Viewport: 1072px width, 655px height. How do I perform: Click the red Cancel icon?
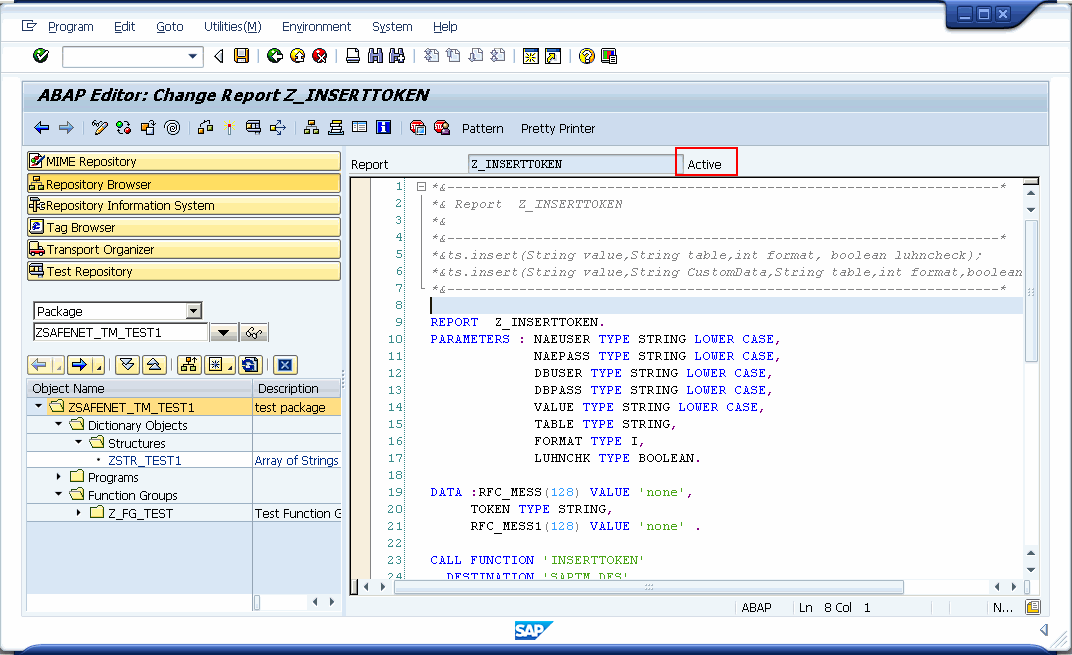(x=319, y=56)
